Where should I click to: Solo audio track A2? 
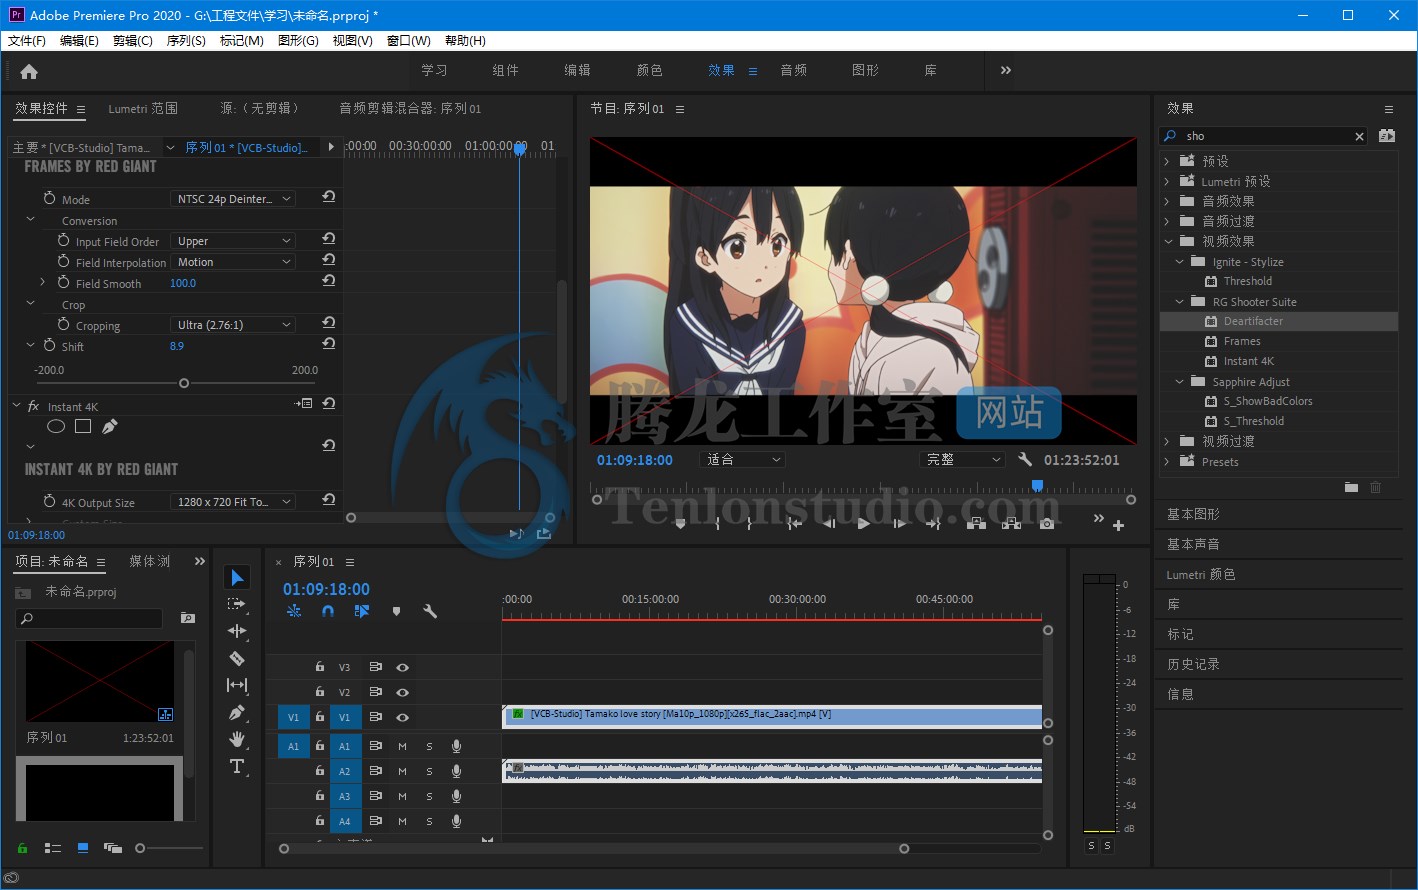[x=429, y=771]
